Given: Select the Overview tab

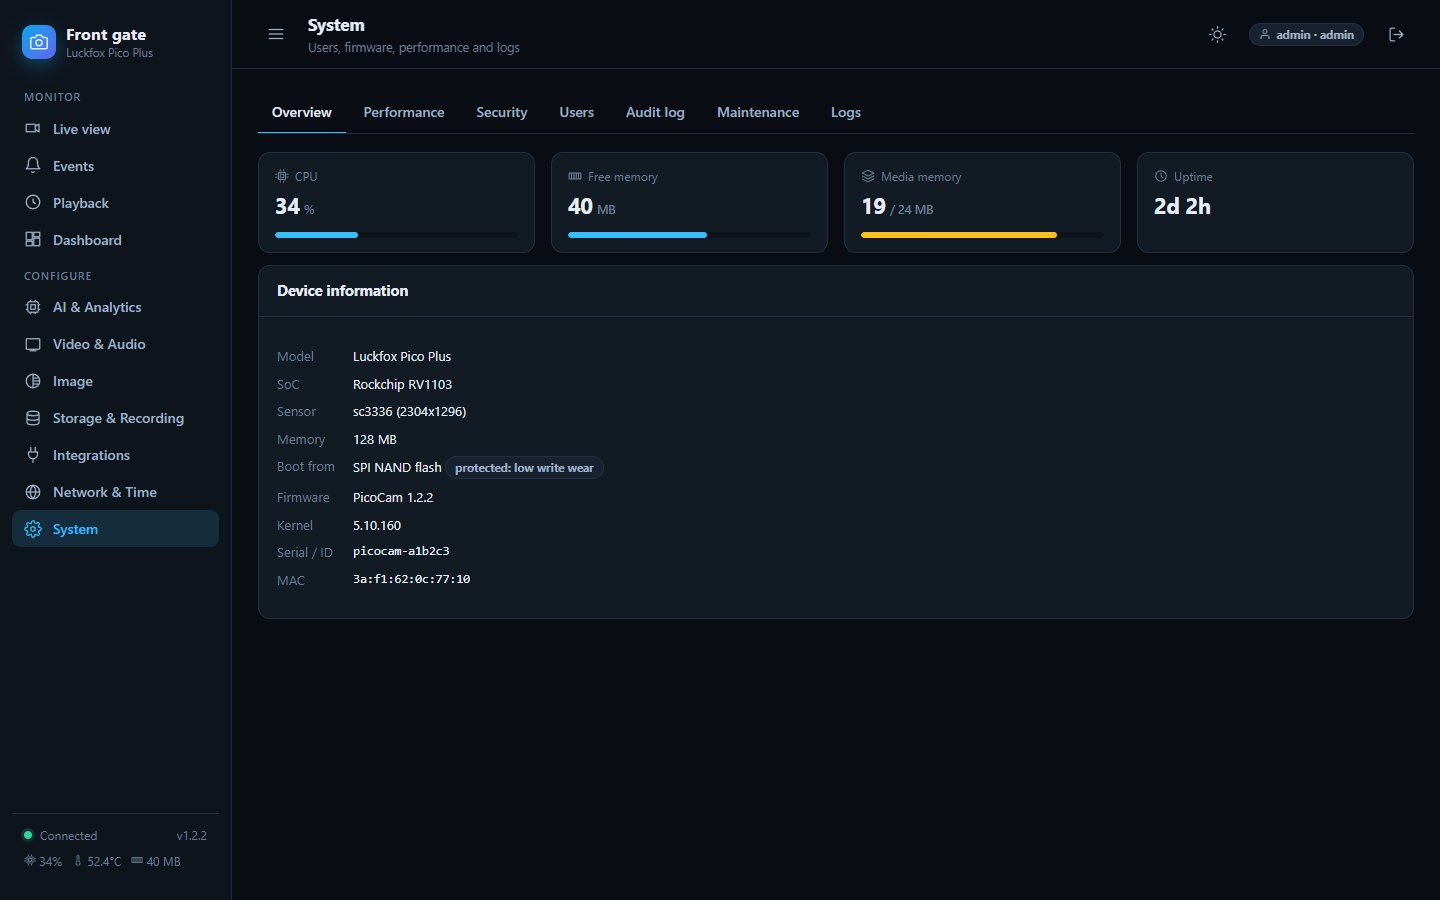Looking at the screenshot, I should coord(302,112).
